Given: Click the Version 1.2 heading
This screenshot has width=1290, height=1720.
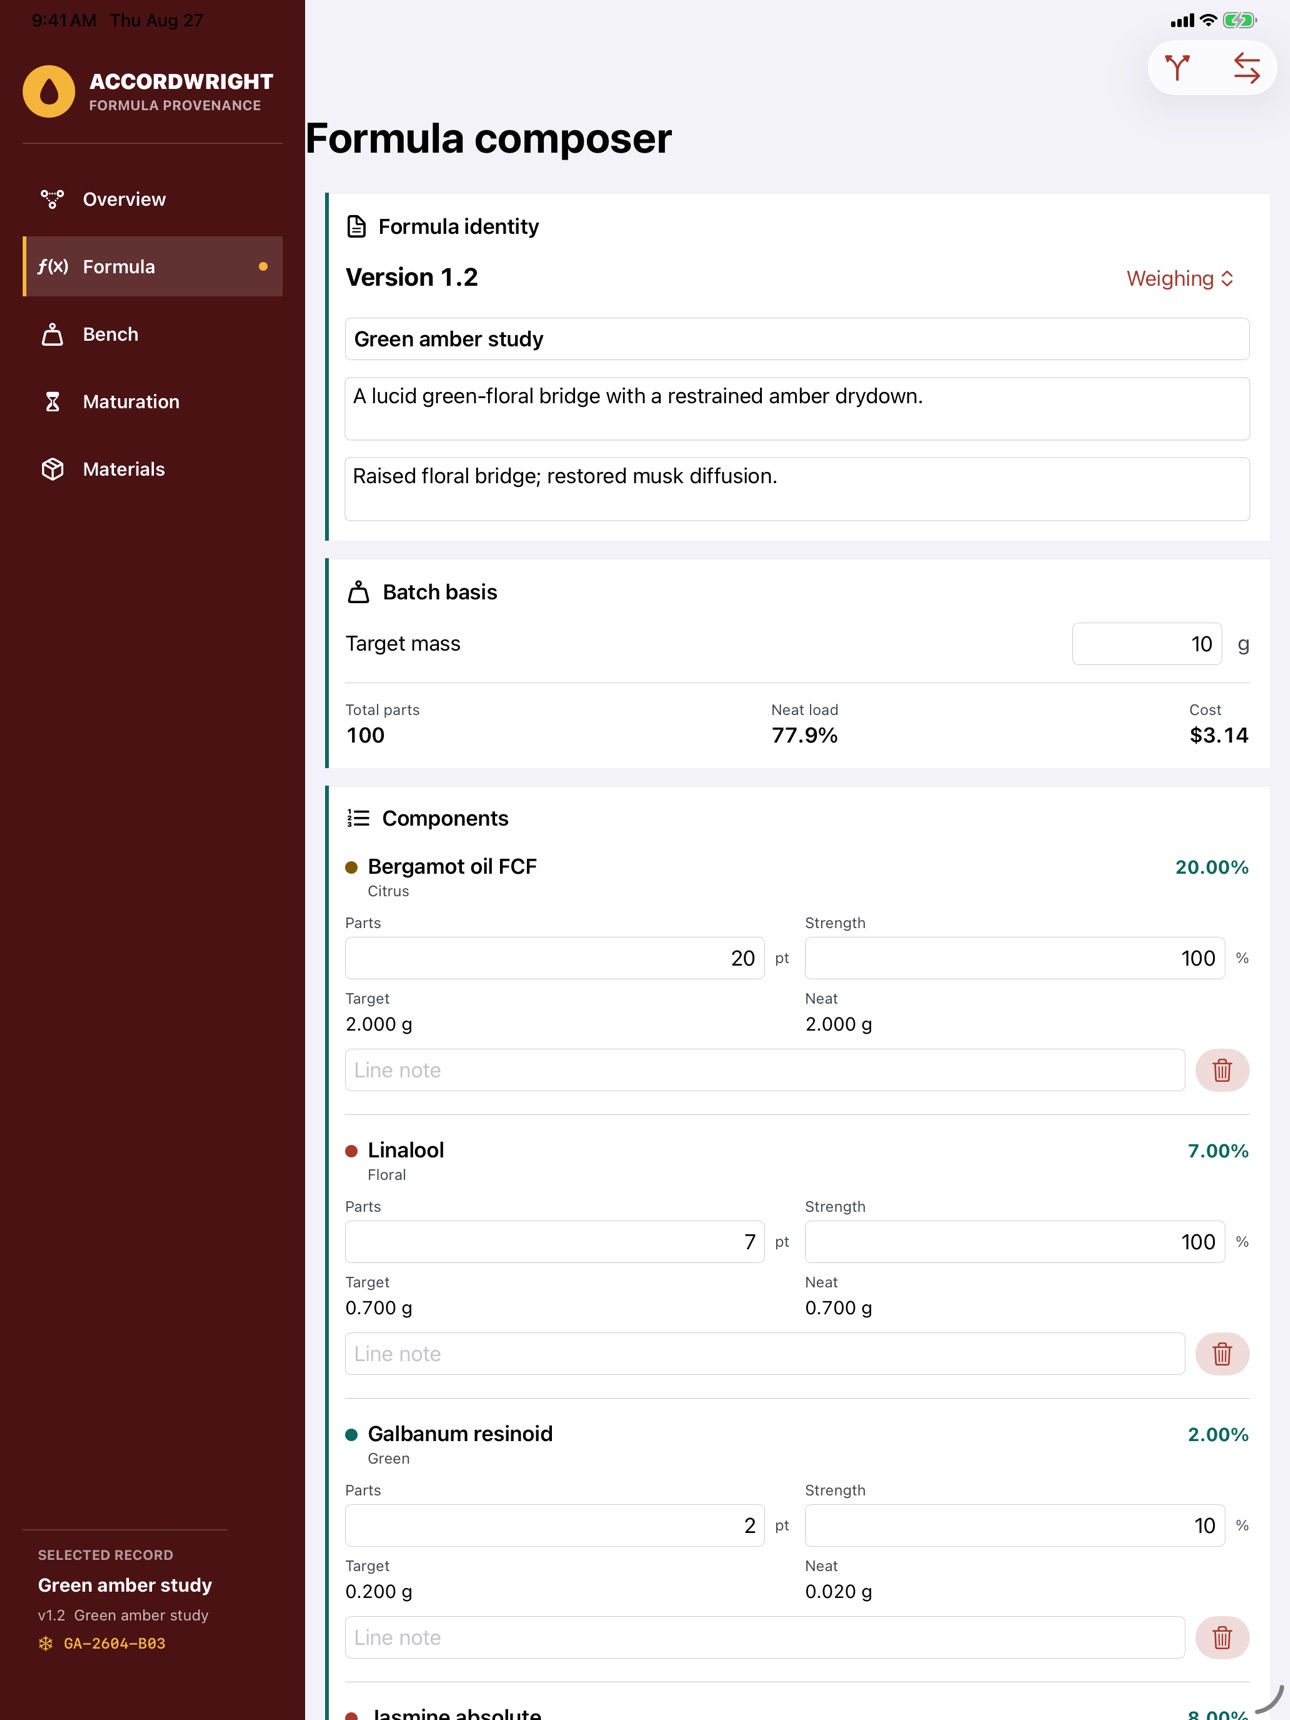Looking at the screenshot, I should coord(412,278).
